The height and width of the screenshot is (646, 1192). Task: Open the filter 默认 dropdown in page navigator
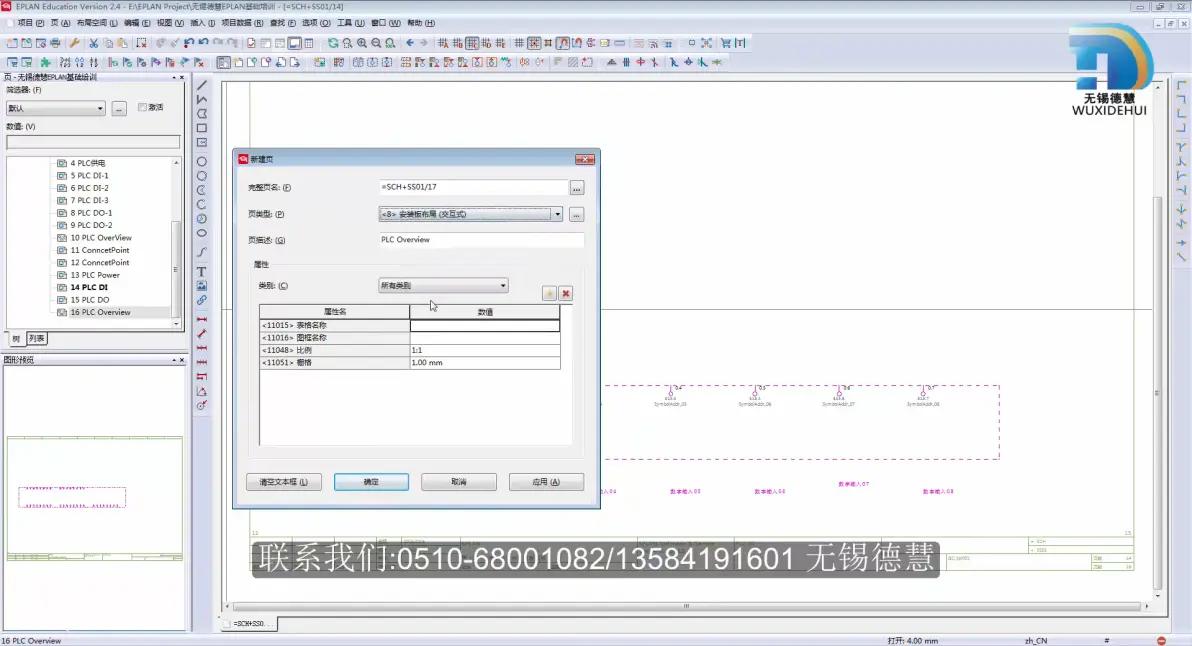pyautogui.click(x=100, y=109)
